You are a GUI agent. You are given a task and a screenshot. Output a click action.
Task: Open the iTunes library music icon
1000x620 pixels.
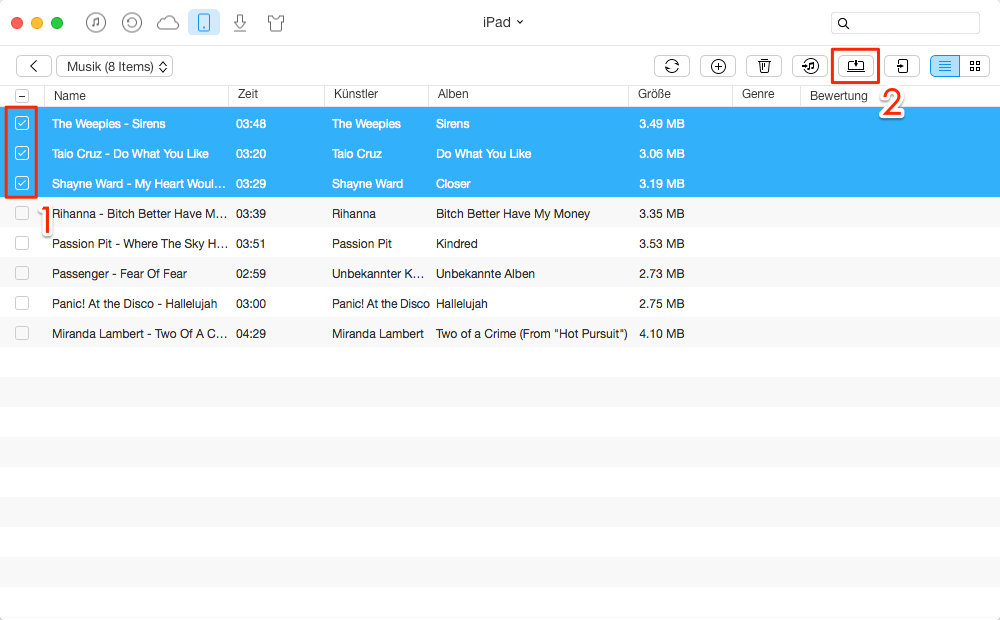point(96,23)
